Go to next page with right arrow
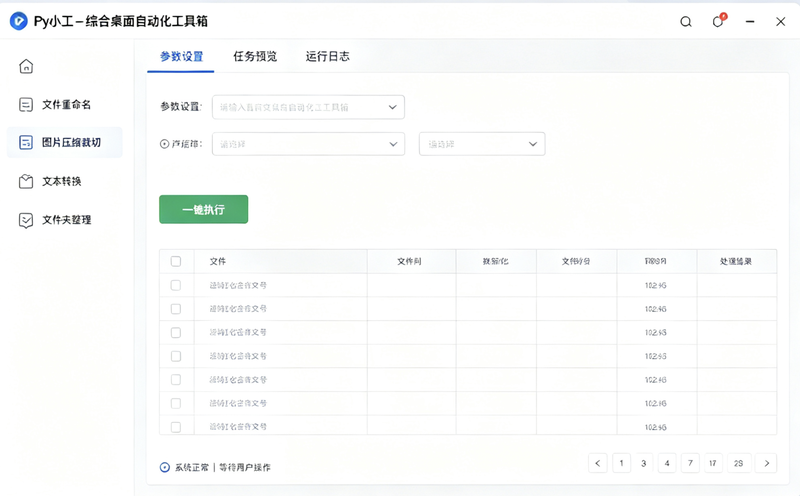This screenshot has width=800, height=496. click(x=766, y=463)
